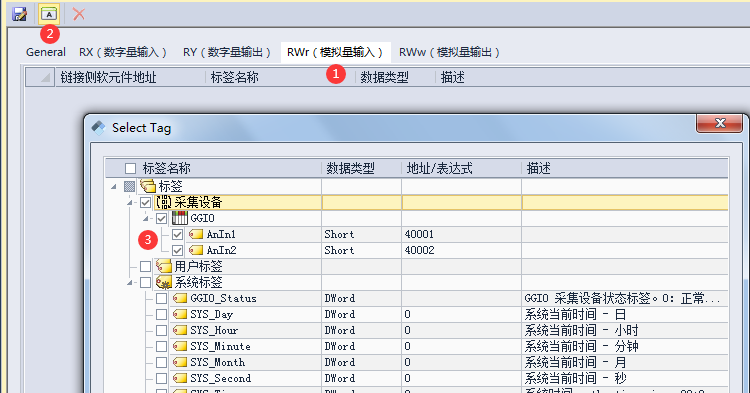Click the 系统标签 folder icon
The width and height of the screenshot is (750, 393).
[x=164, y=283]
